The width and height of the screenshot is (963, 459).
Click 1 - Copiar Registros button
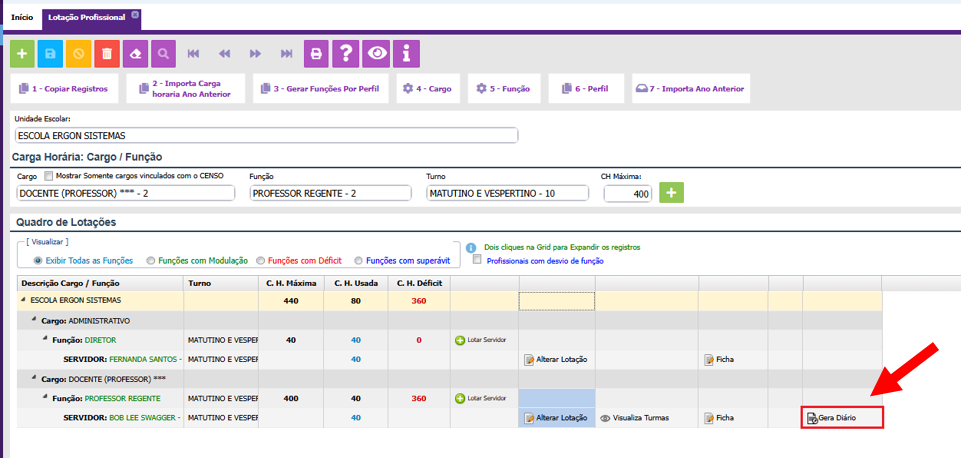coord(64,89)
